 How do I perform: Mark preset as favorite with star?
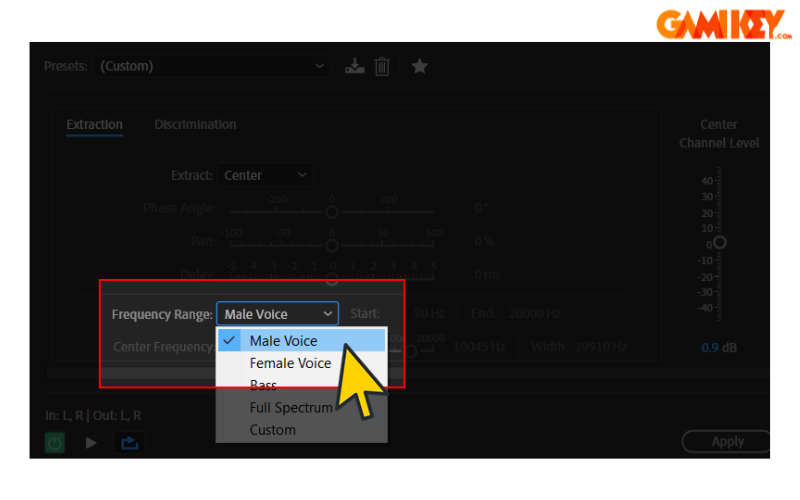coord(420,66)
